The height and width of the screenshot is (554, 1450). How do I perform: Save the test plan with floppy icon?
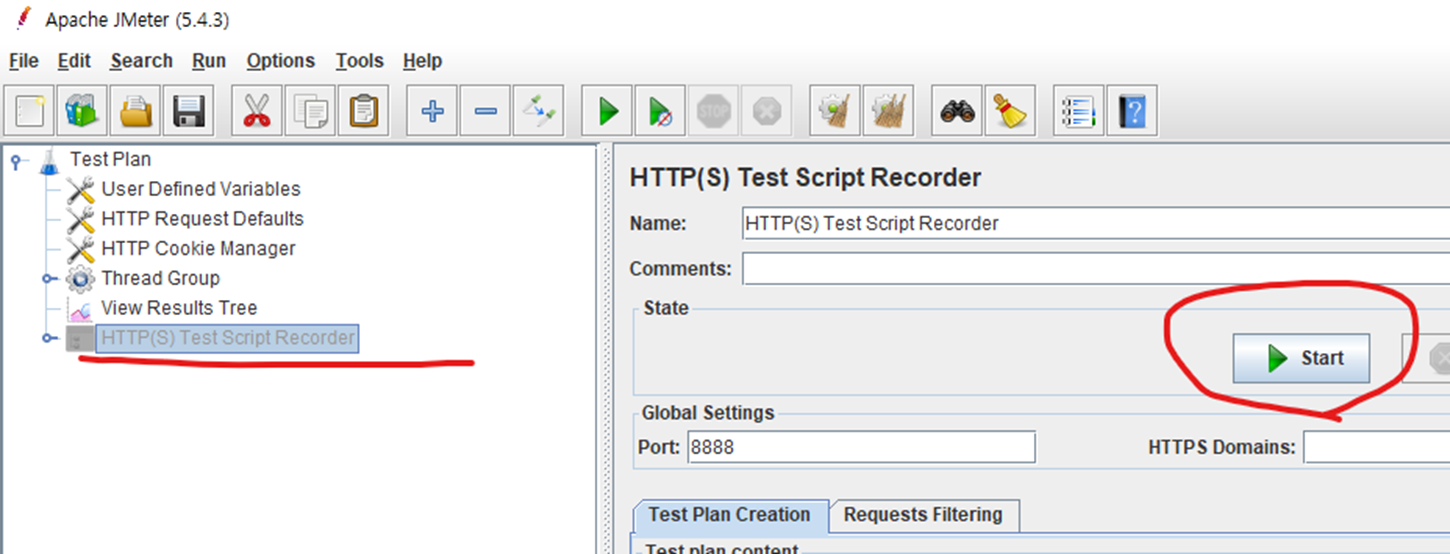(x=190, y=110)
